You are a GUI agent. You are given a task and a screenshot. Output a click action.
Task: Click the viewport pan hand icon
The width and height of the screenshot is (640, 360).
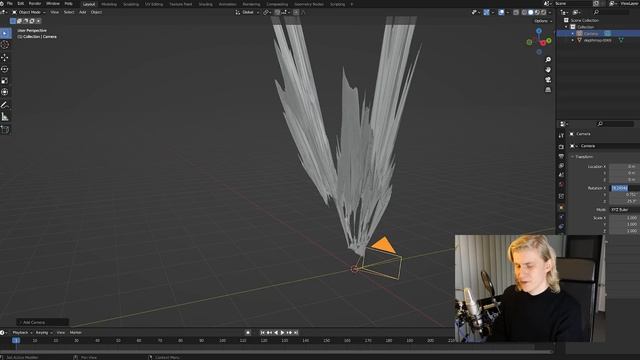coord(548,70)
